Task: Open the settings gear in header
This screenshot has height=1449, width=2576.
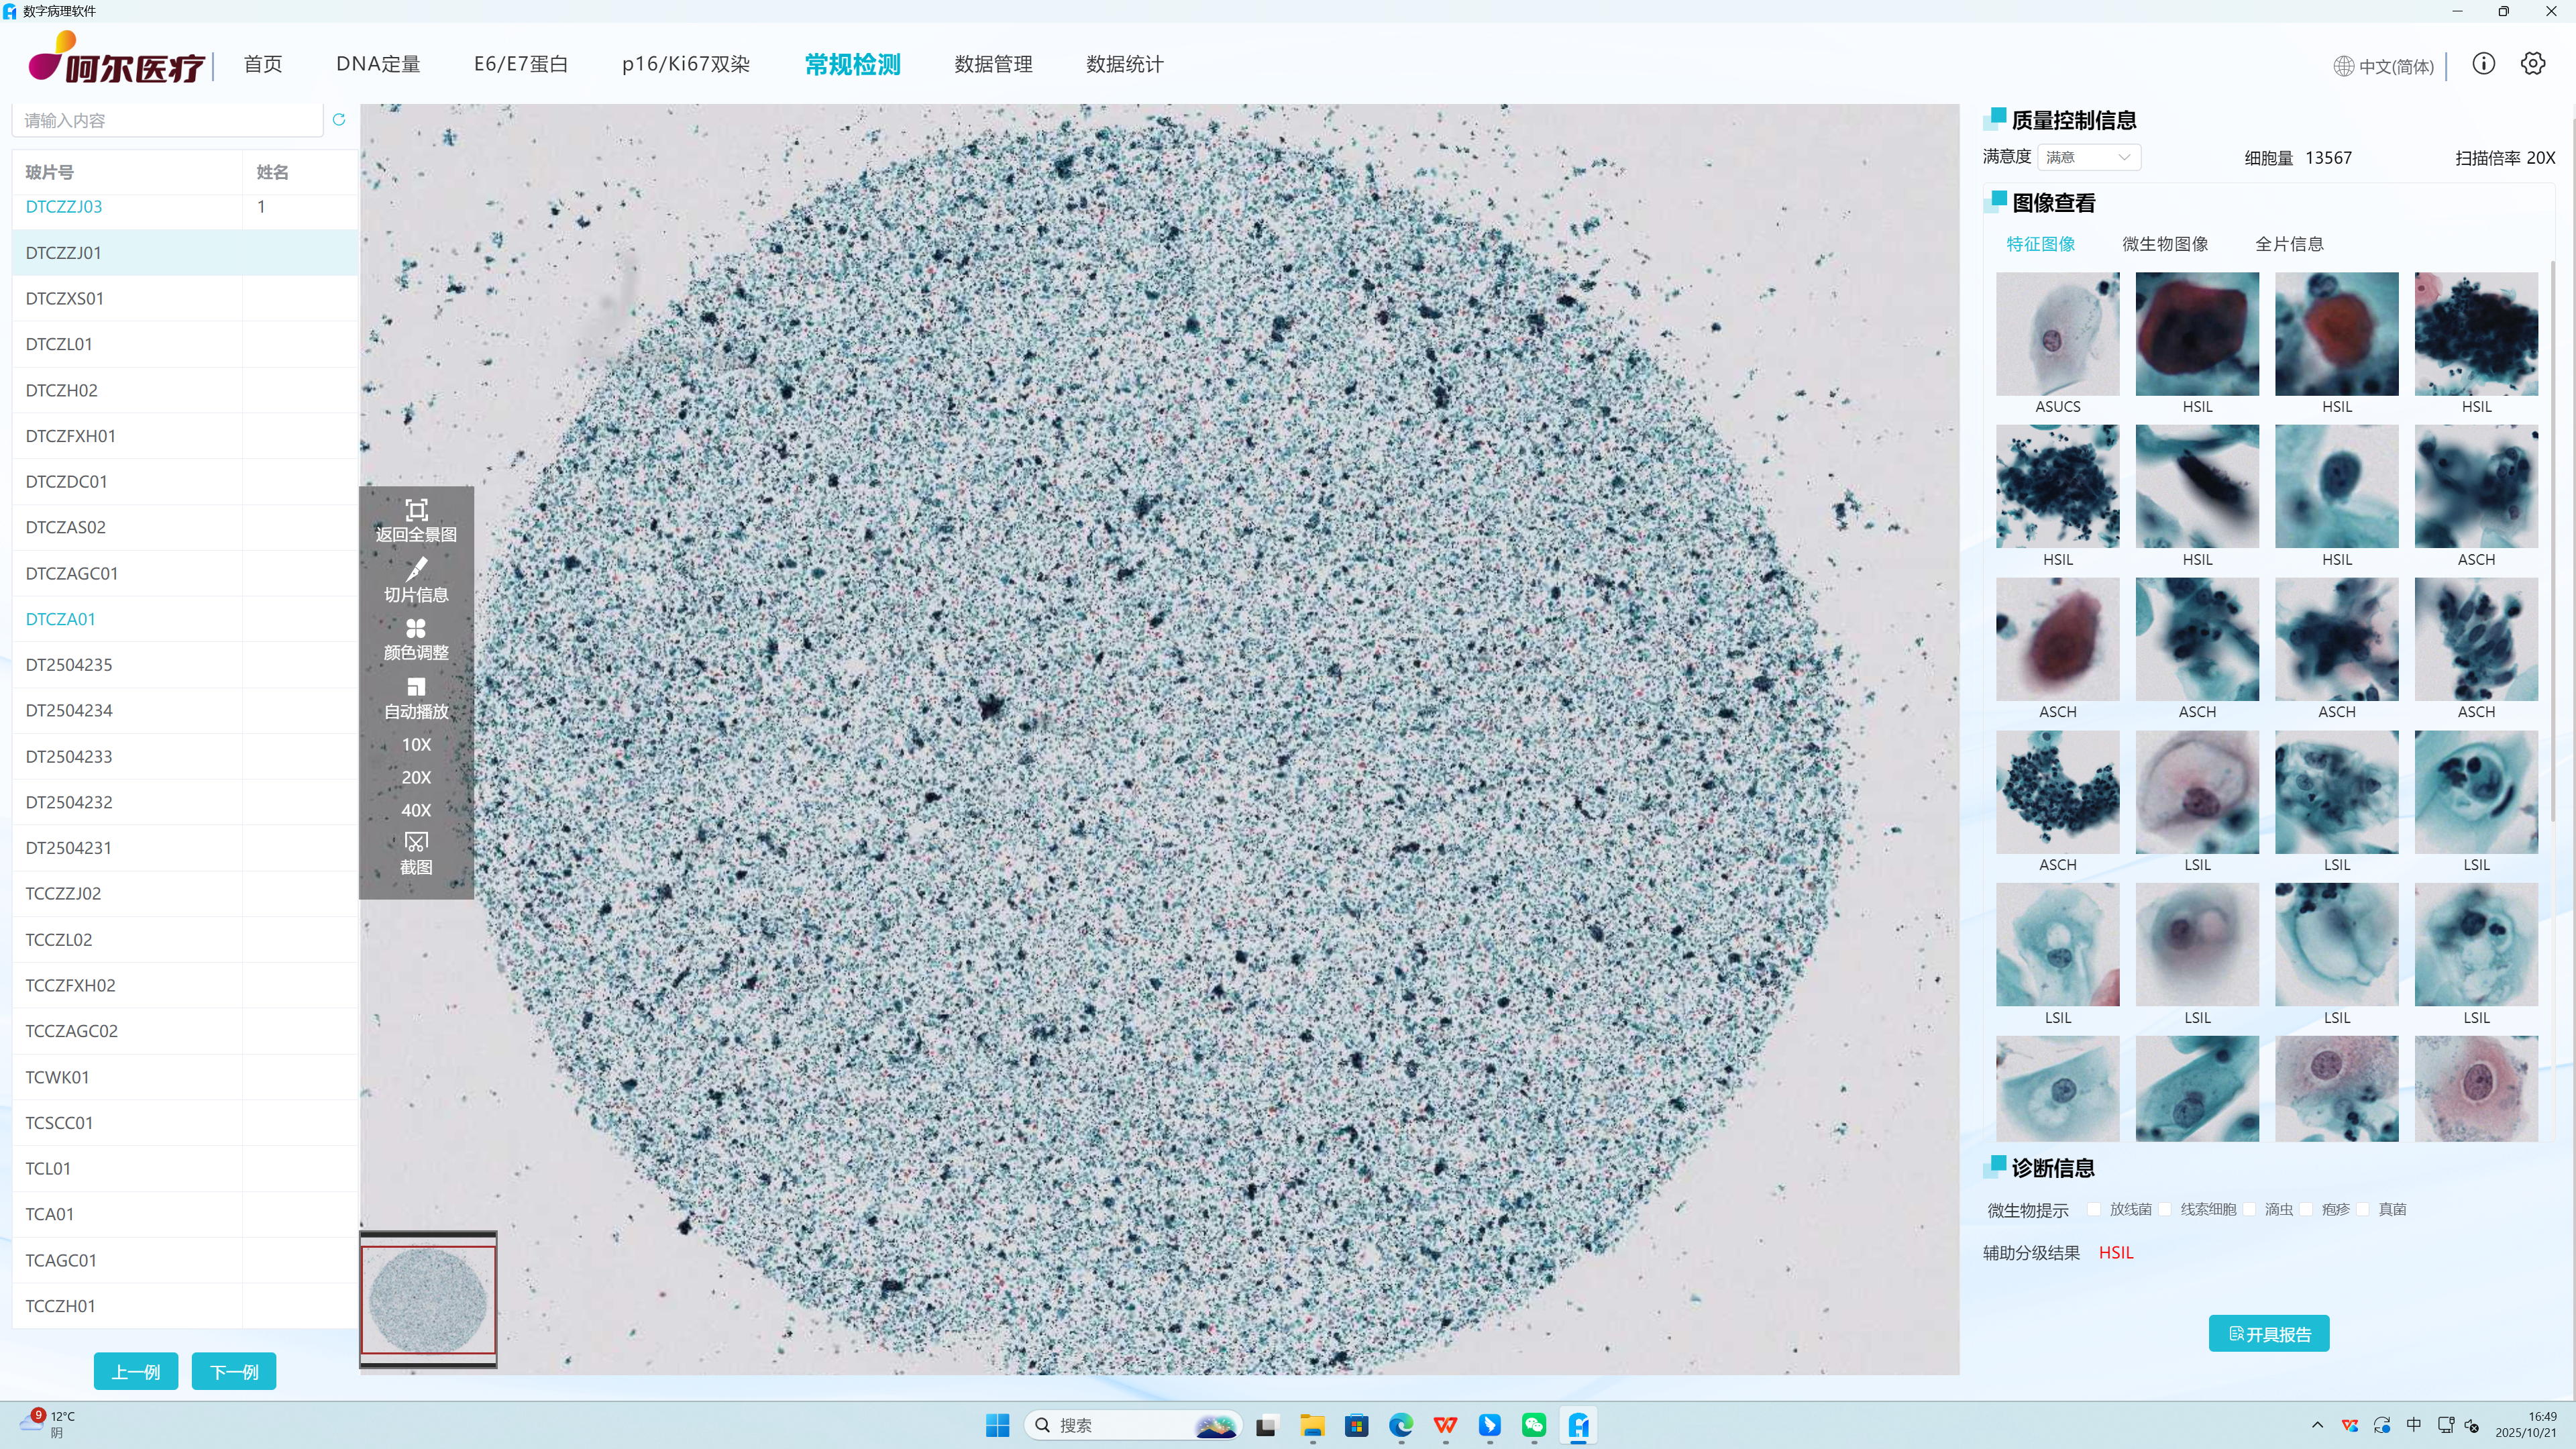Action: point(2532,65)
